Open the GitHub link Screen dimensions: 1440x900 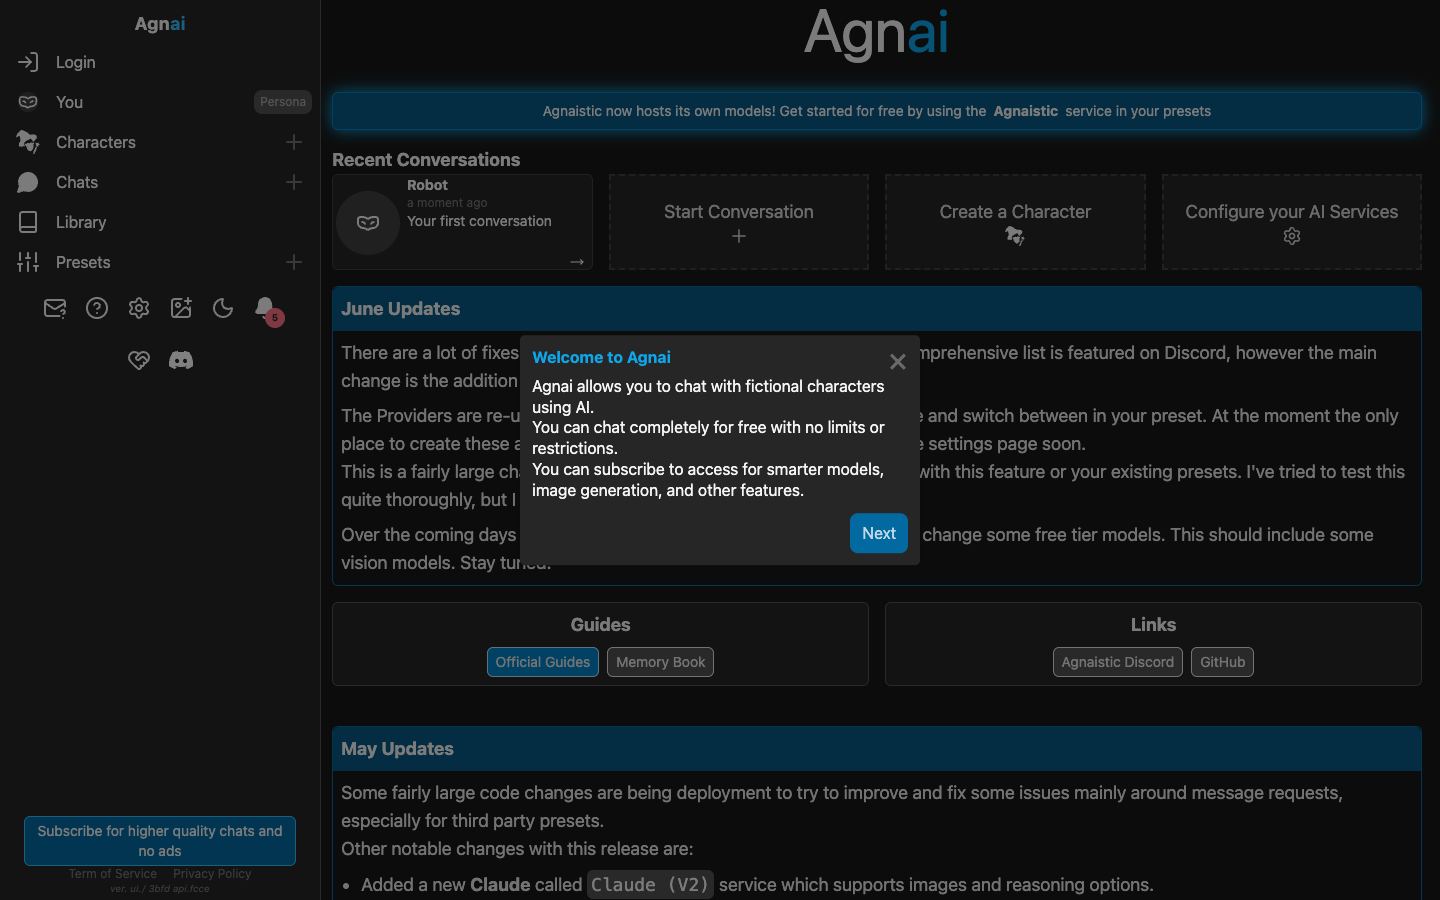tap(1222, 662)
